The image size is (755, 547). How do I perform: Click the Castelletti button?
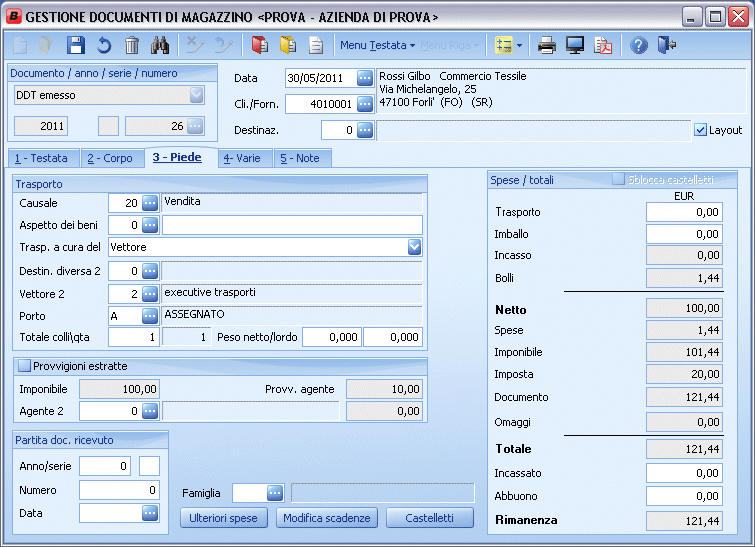(x=429, y=518)
